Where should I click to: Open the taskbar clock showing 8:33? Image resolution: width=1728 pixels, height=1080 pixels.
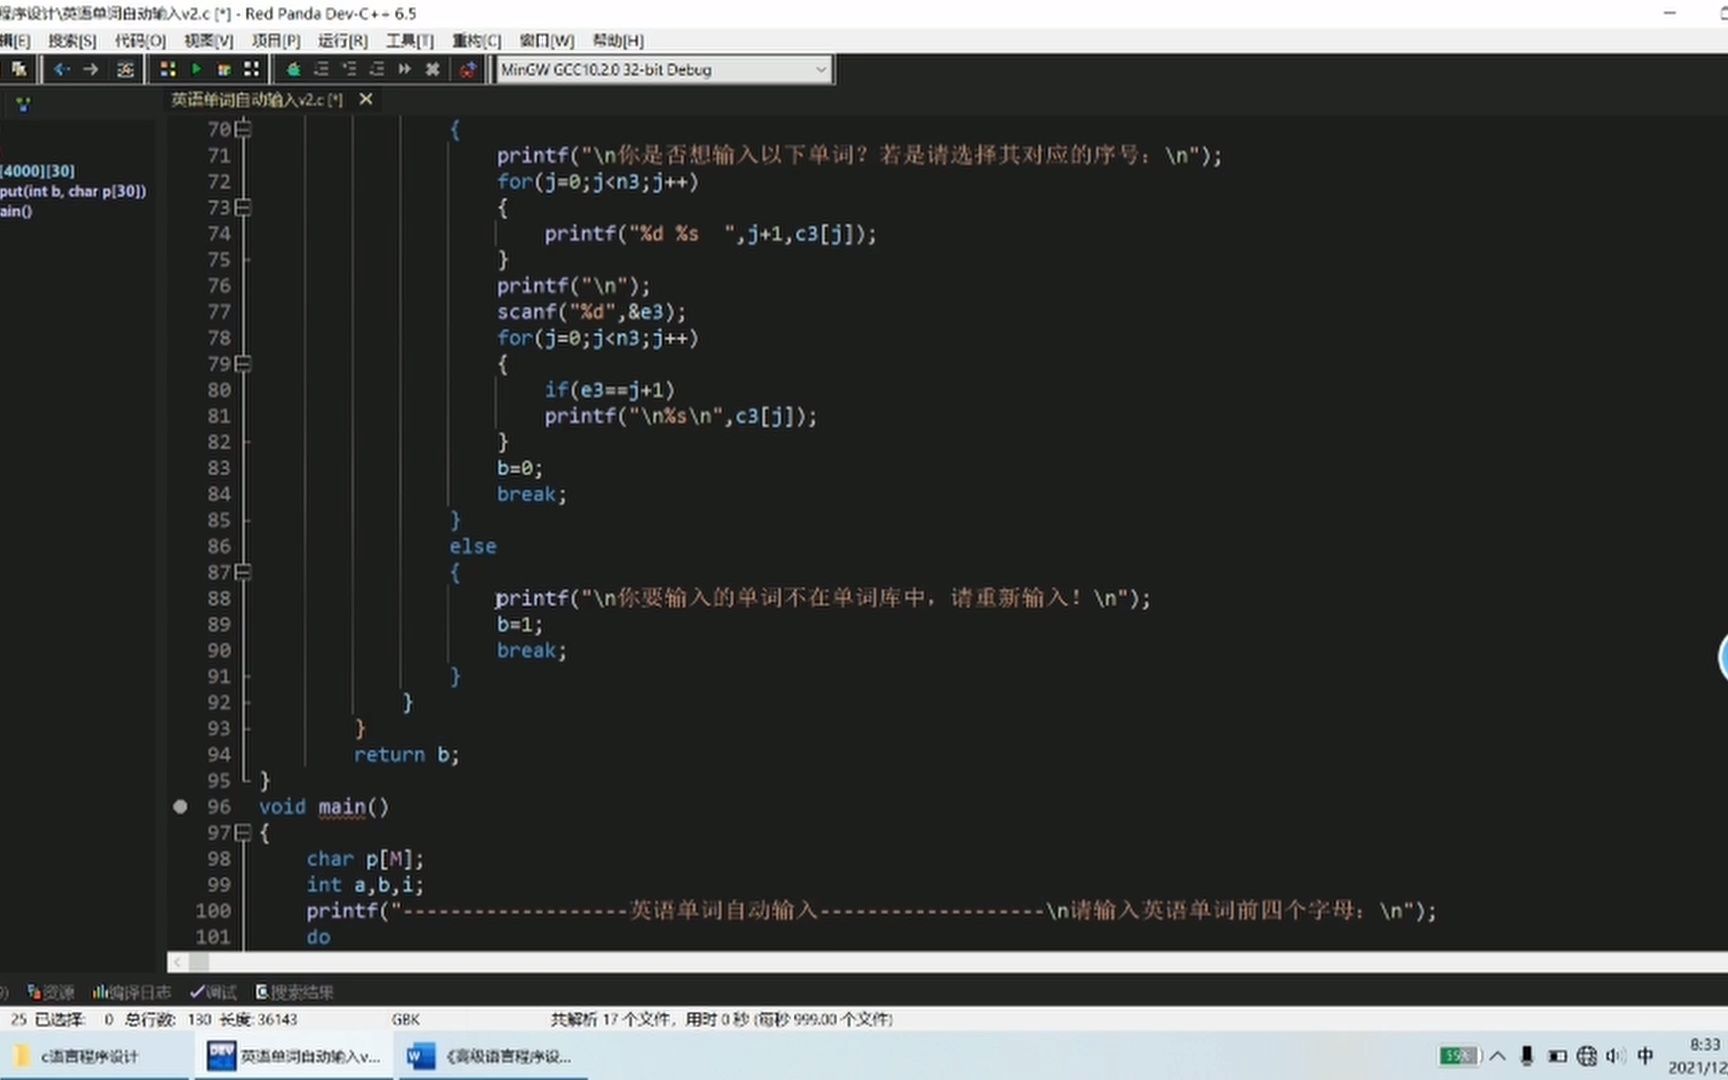coord(1698,1056)
